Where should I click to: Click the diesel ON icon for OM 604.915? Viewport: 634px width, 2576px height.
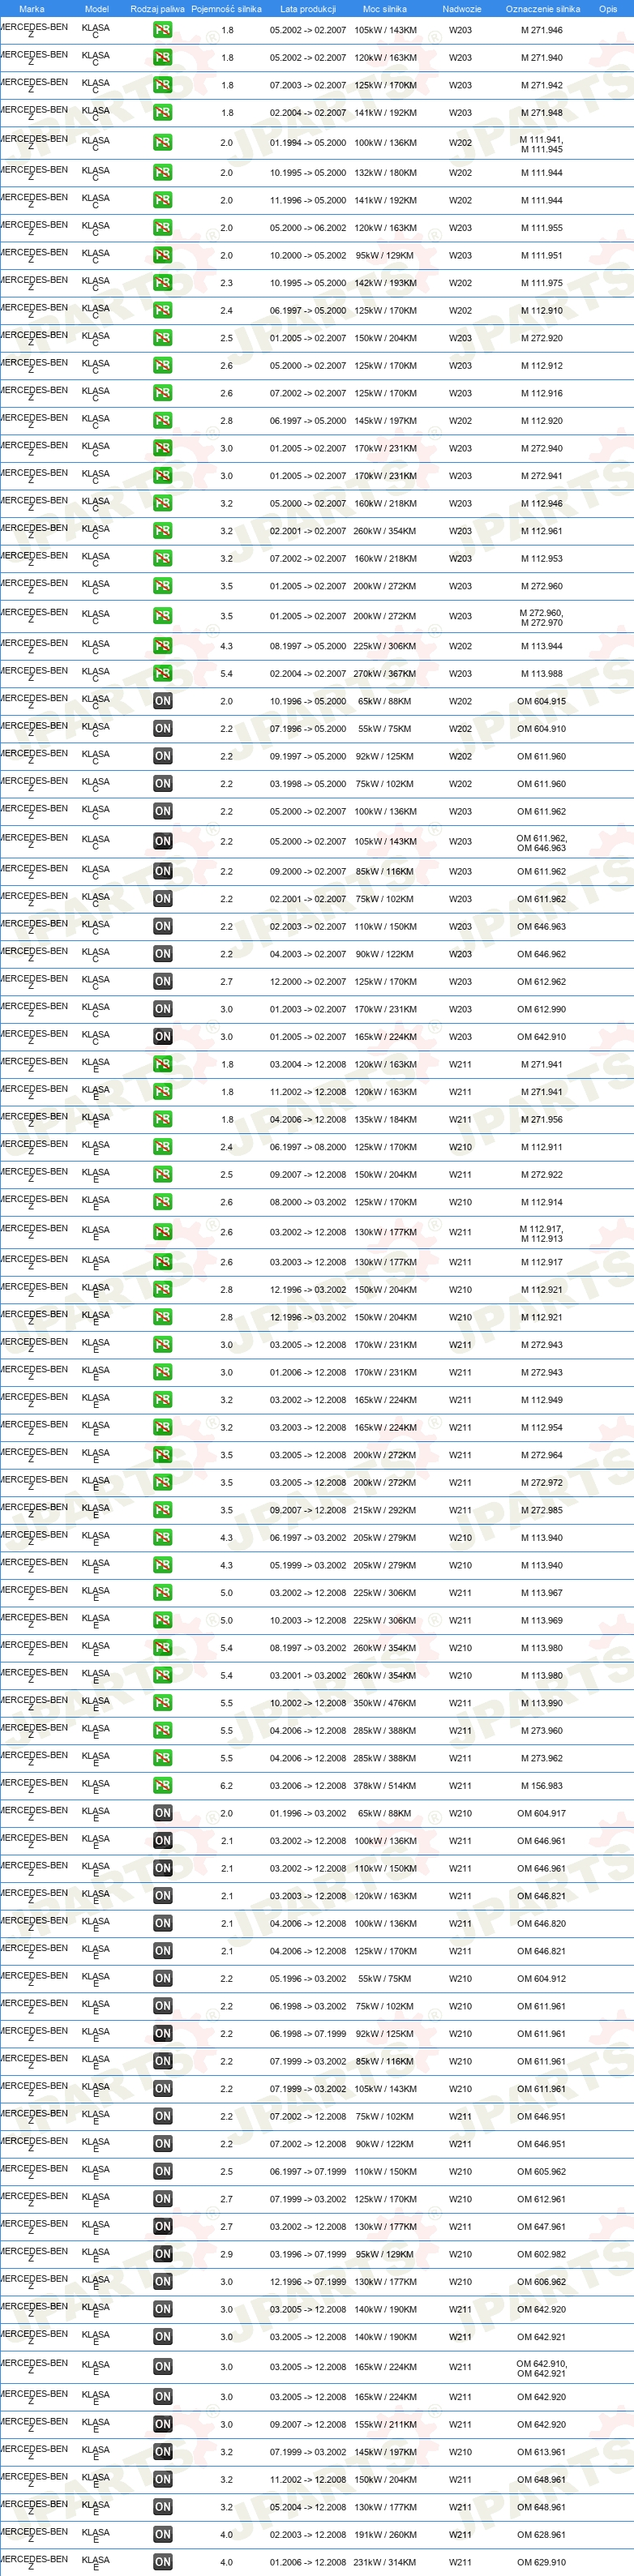tap(162, 701)
